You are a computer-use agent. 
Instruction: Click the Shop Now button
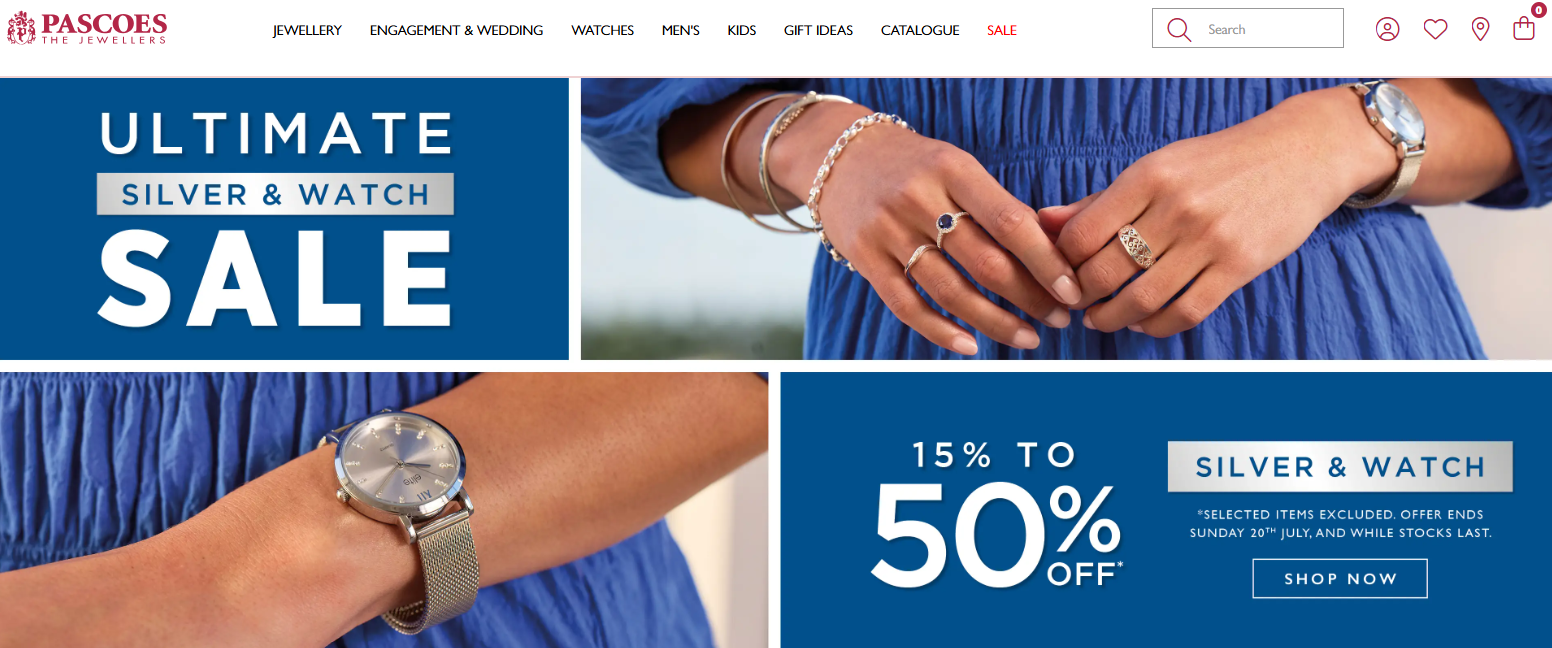tap(1340, 578)
